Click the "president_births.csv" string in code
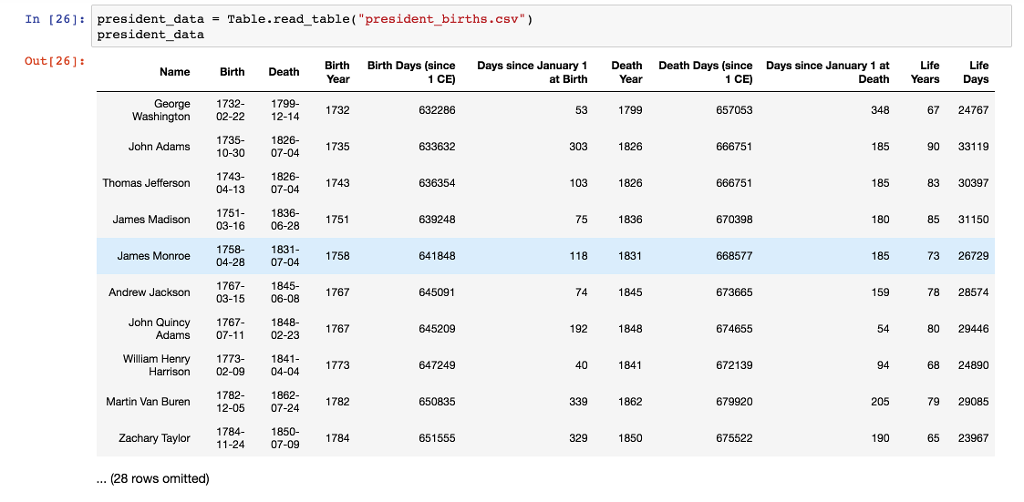Image resolution: width=1024 pixels, height=502 pixels. 442,19
